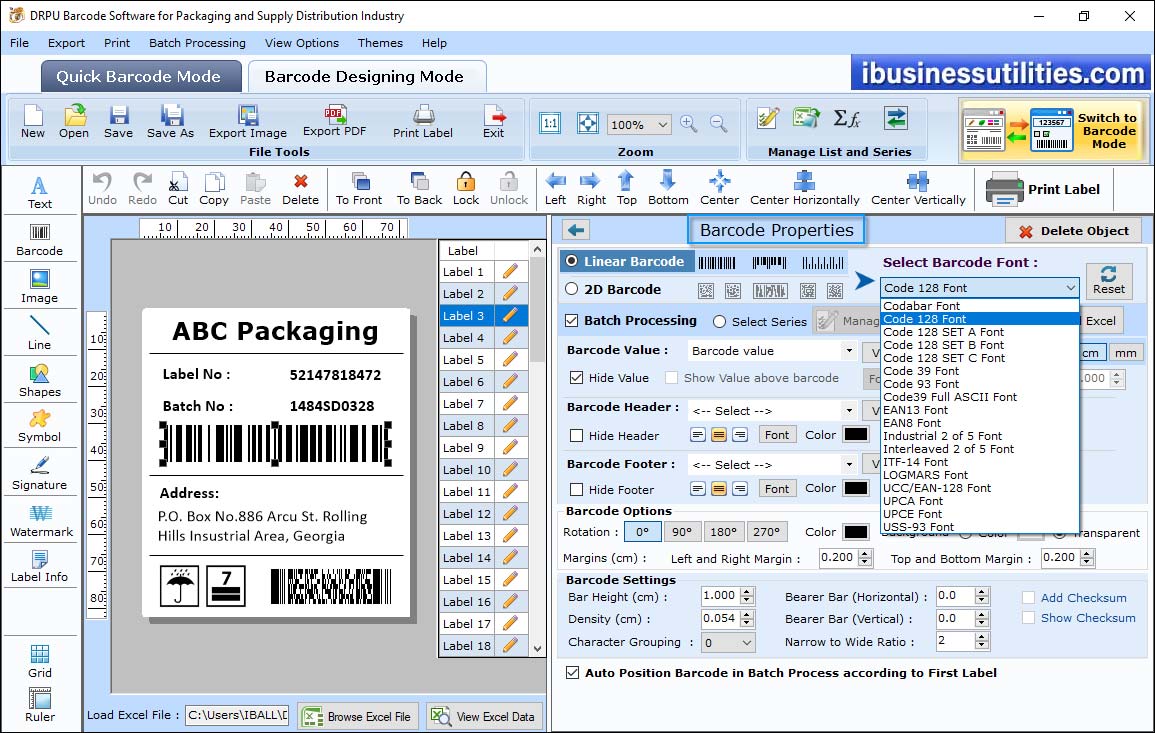Select the 2D Barcode radio button
This screenshot has width=1155, height=733.
point(572,289)
